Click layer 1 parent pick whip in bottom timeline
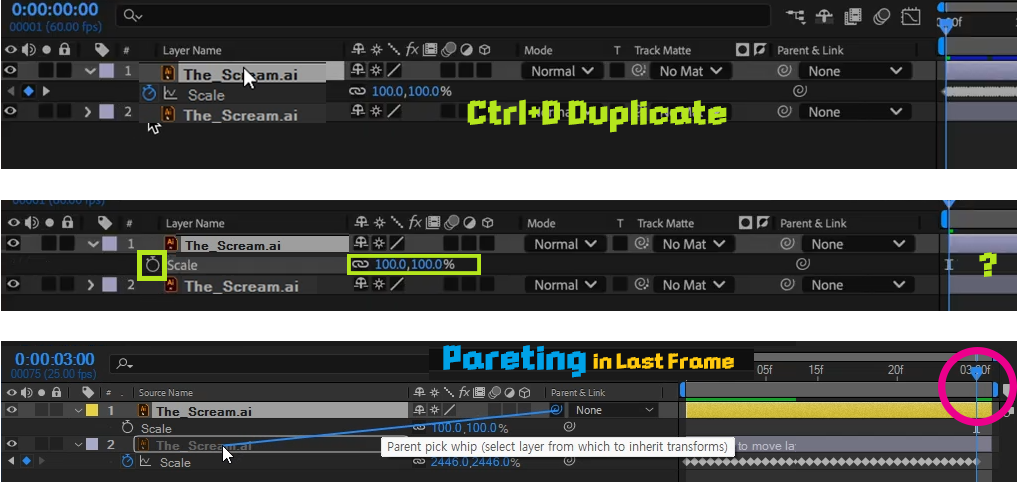Image resolution: width=1017 pixels, height=482 pixels. (x=556, y=409)
